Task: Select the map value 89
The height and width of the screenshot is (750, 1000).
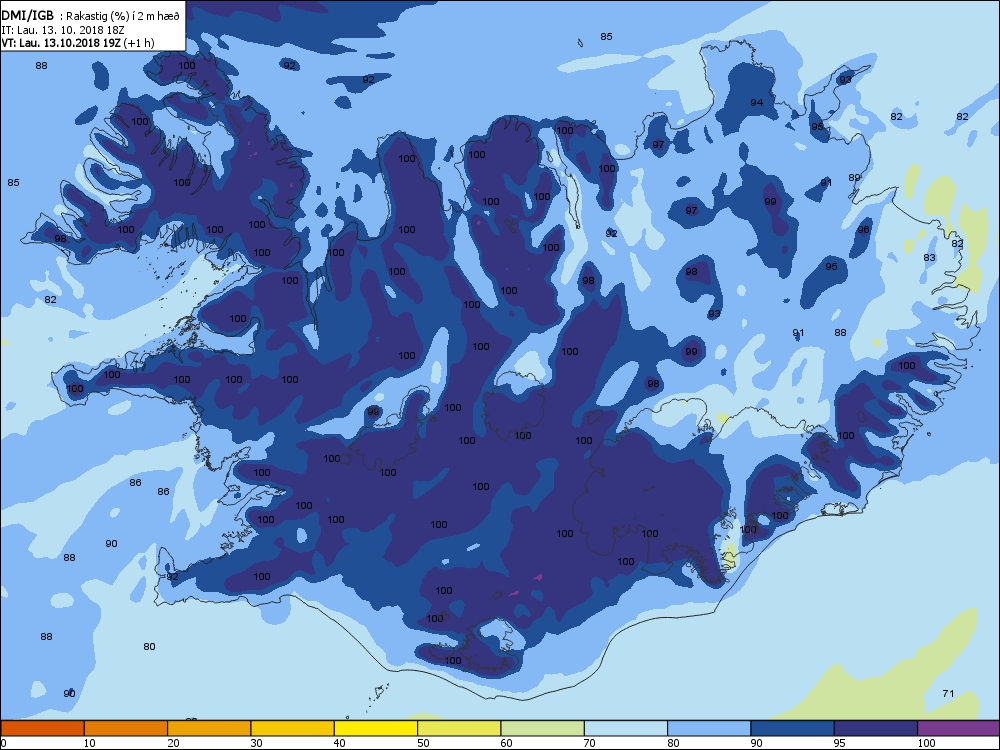Action: click(854, 177)
